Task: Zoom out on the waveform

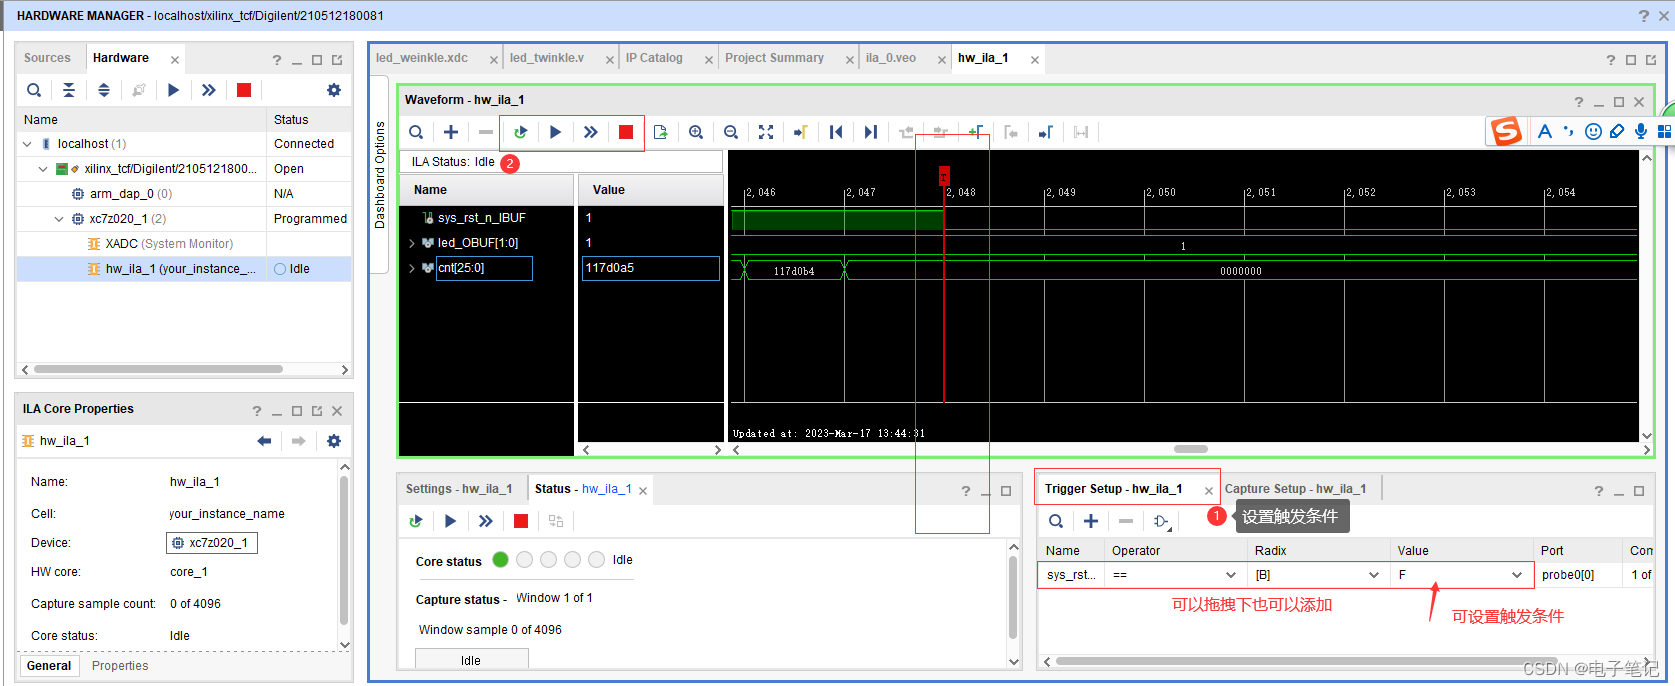Action: pyautogui.click(x=731, y=132)
